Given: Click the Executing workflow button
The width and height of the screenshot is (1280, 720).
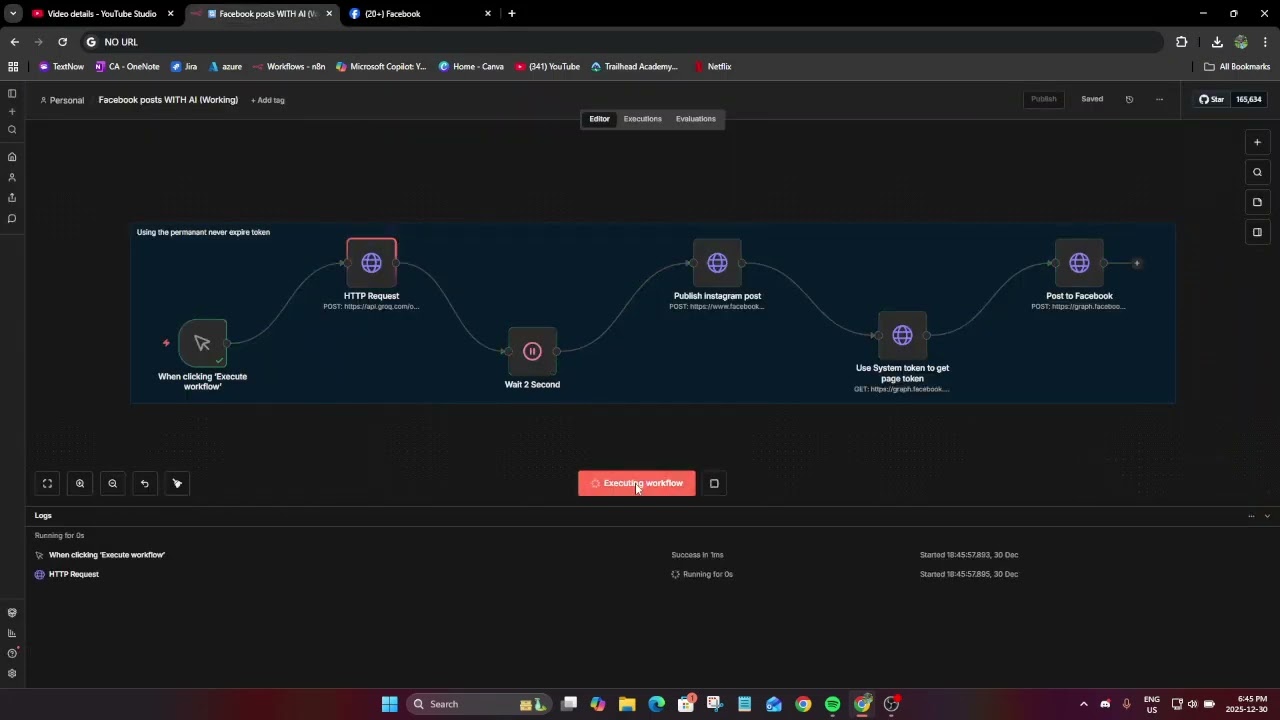Looking at the screenshot, I should click(637, 483).
